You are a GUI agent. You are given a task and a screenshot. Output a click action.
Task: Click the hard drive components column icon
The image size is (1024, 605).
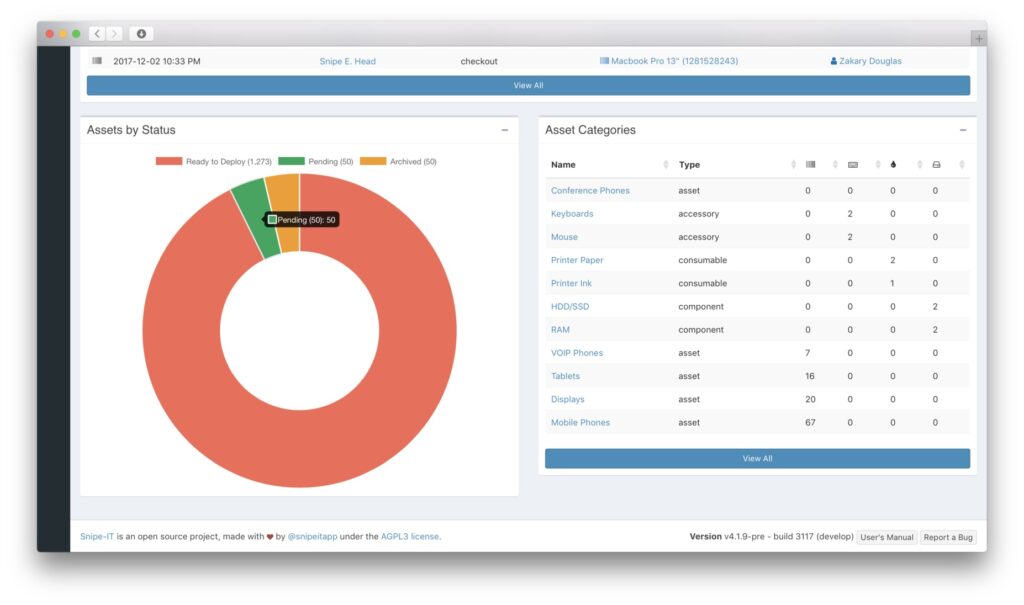pyautogui.click(x=936, y=164)
